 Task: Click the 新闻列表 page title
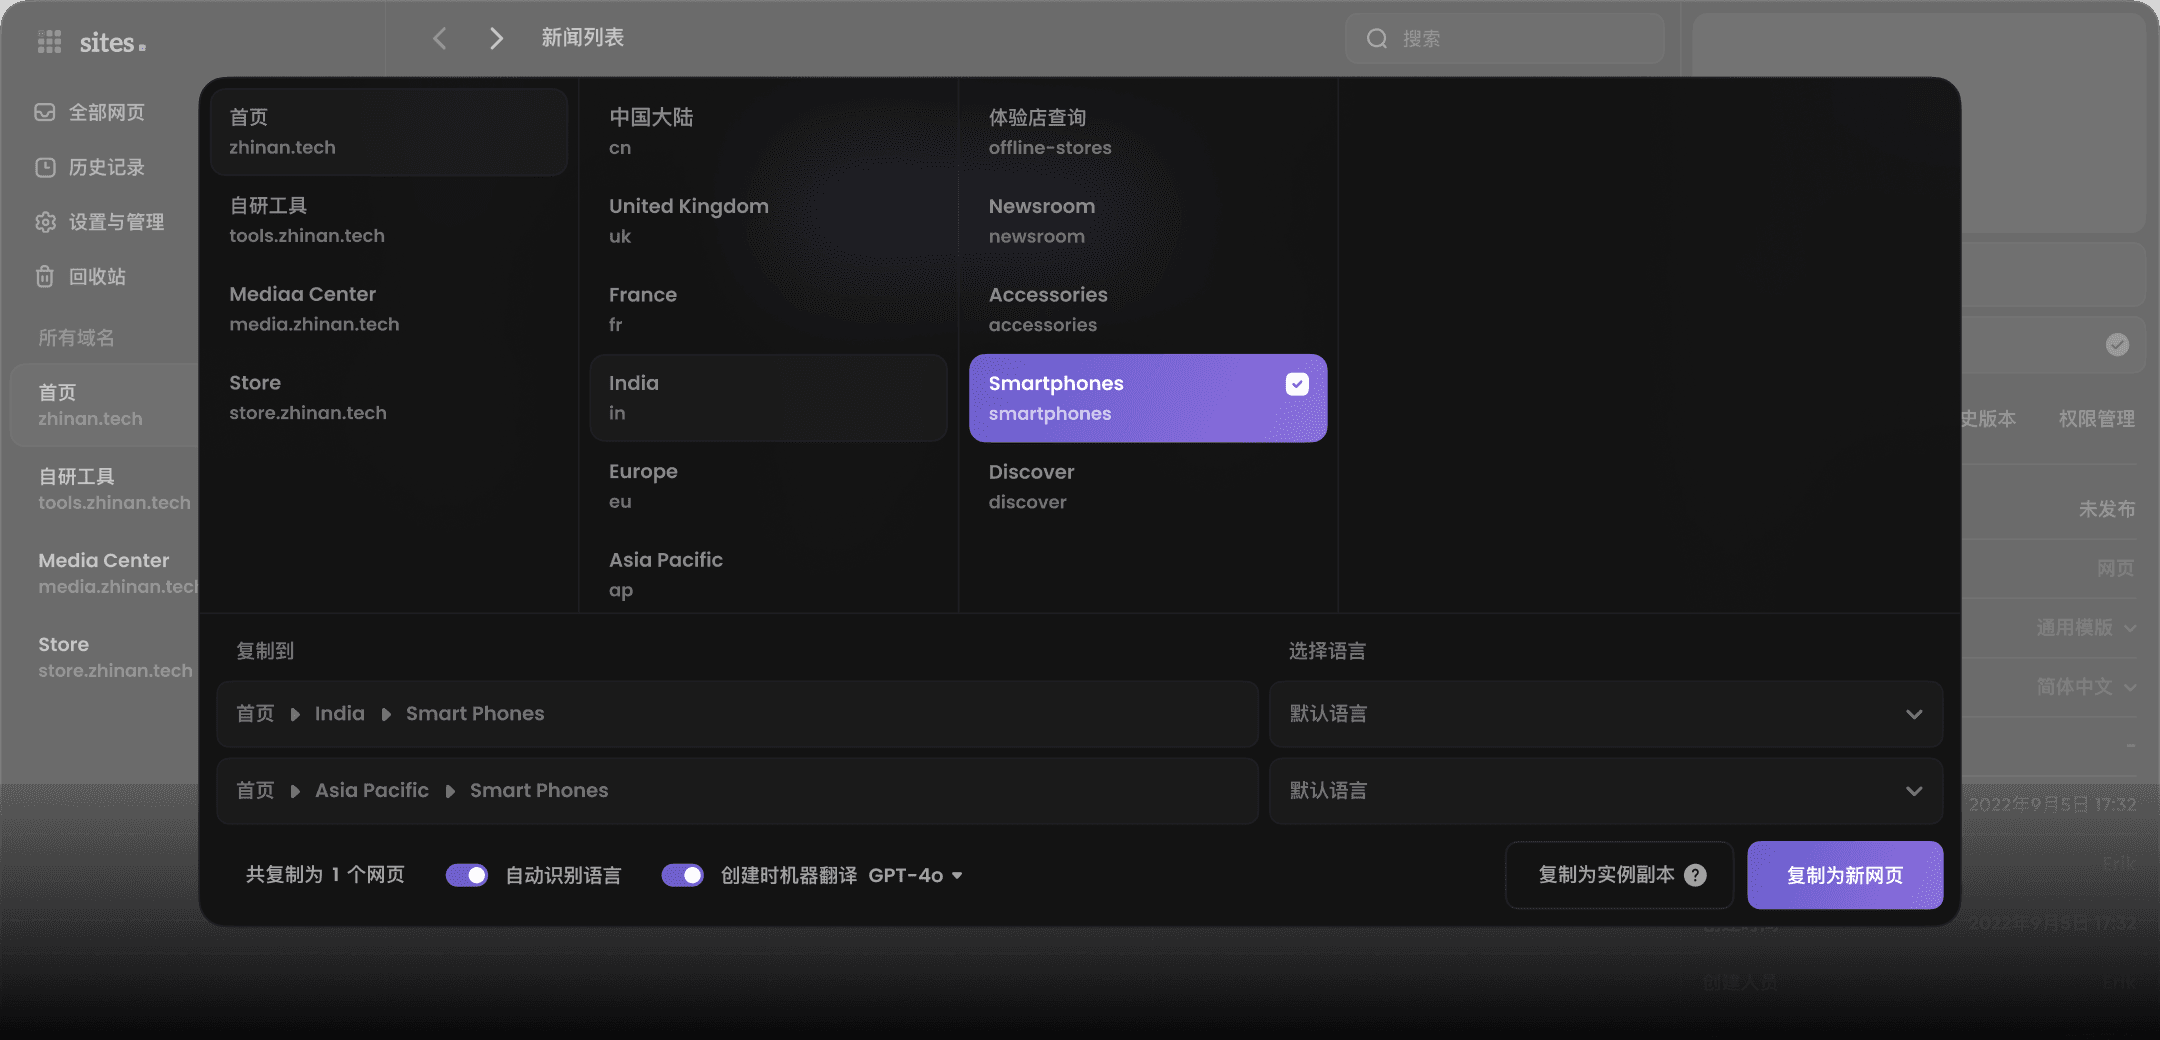582,38
